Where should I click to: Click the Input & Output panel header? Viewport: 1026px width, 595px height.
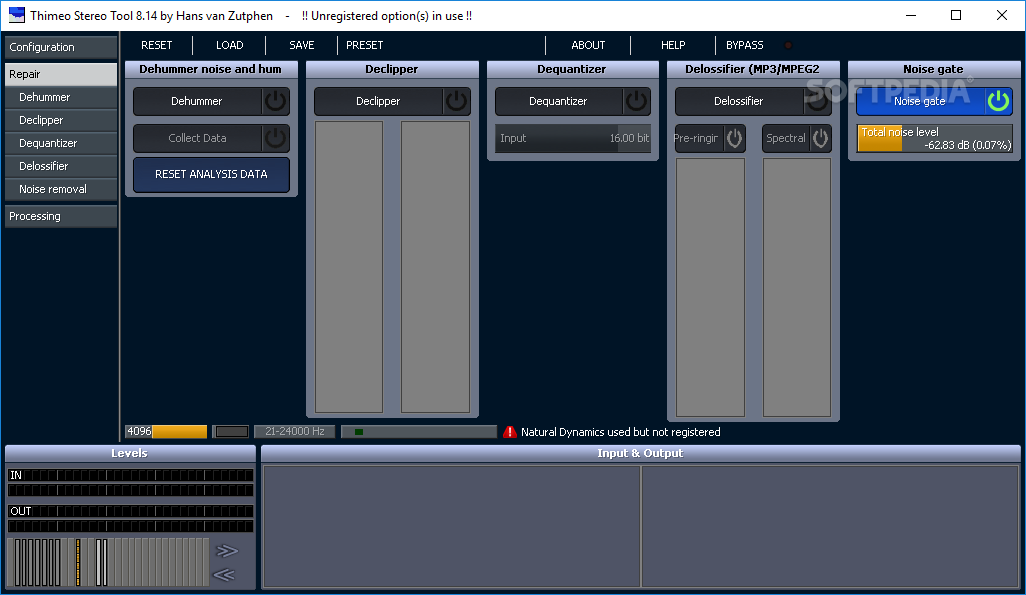tap(641, 453)
